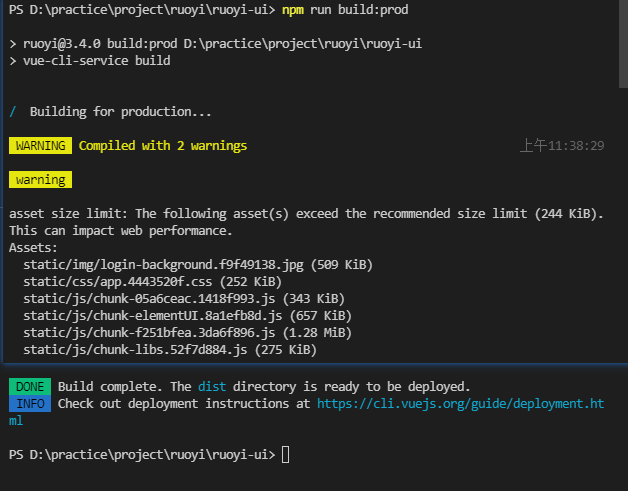The width and height of the screenshot is (628, 491).
Task: Click the 'vue-cli-service build' line
Action: 90,60
